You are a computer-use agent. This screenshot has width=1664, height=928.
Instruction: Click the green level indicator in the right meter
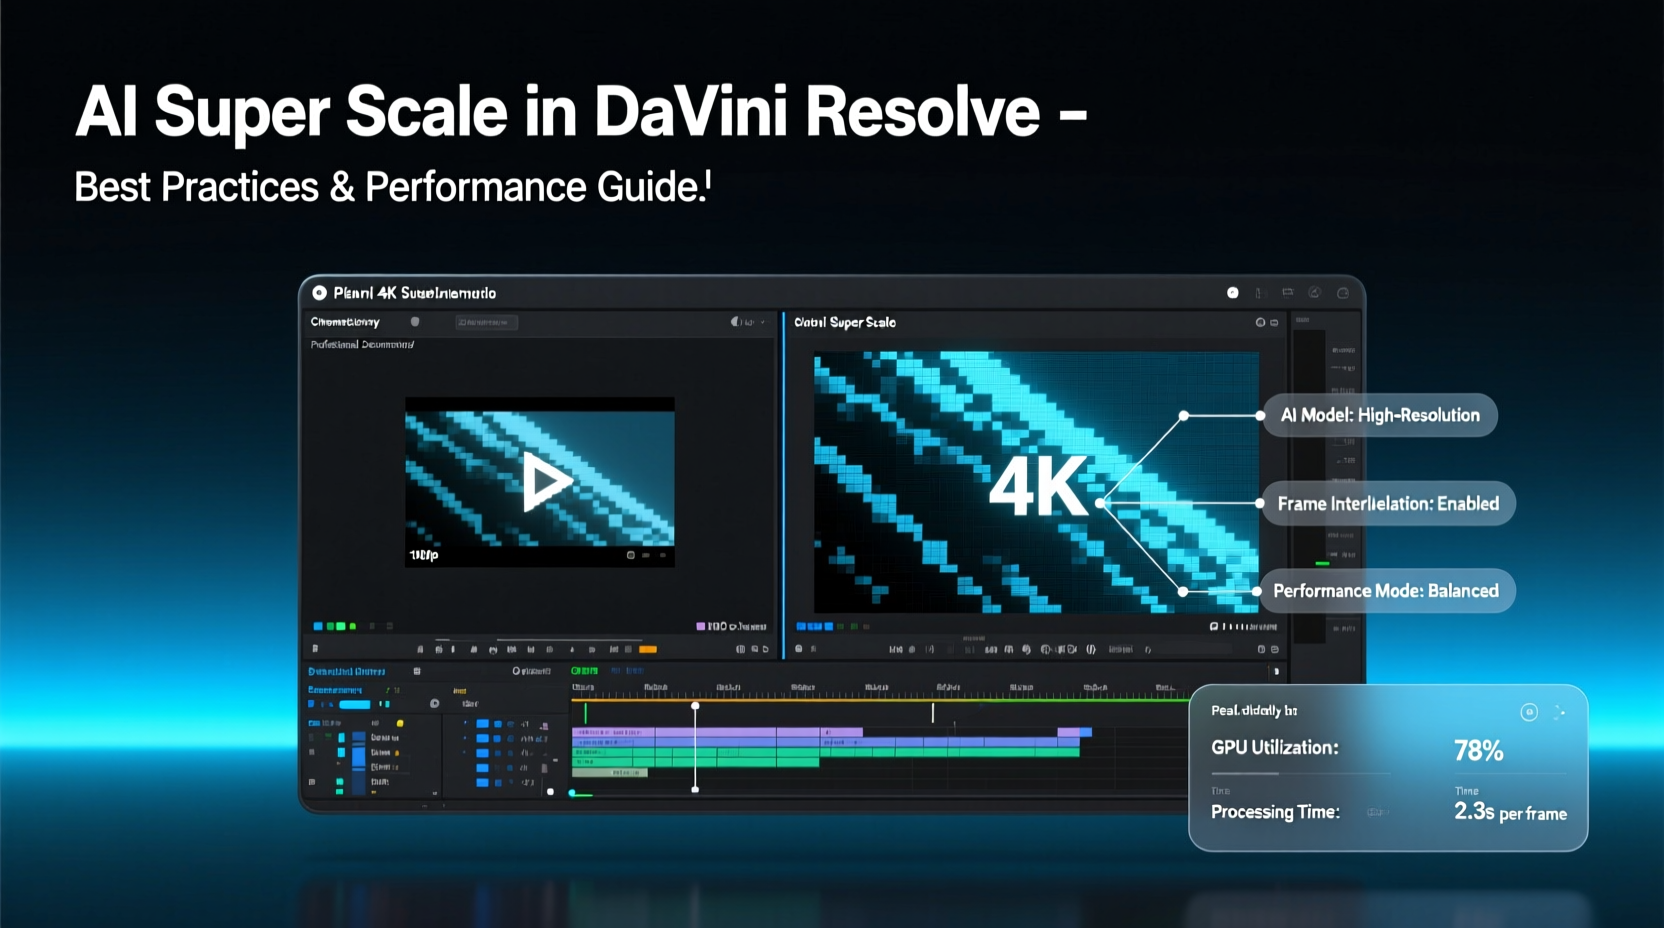point(1322,563)
